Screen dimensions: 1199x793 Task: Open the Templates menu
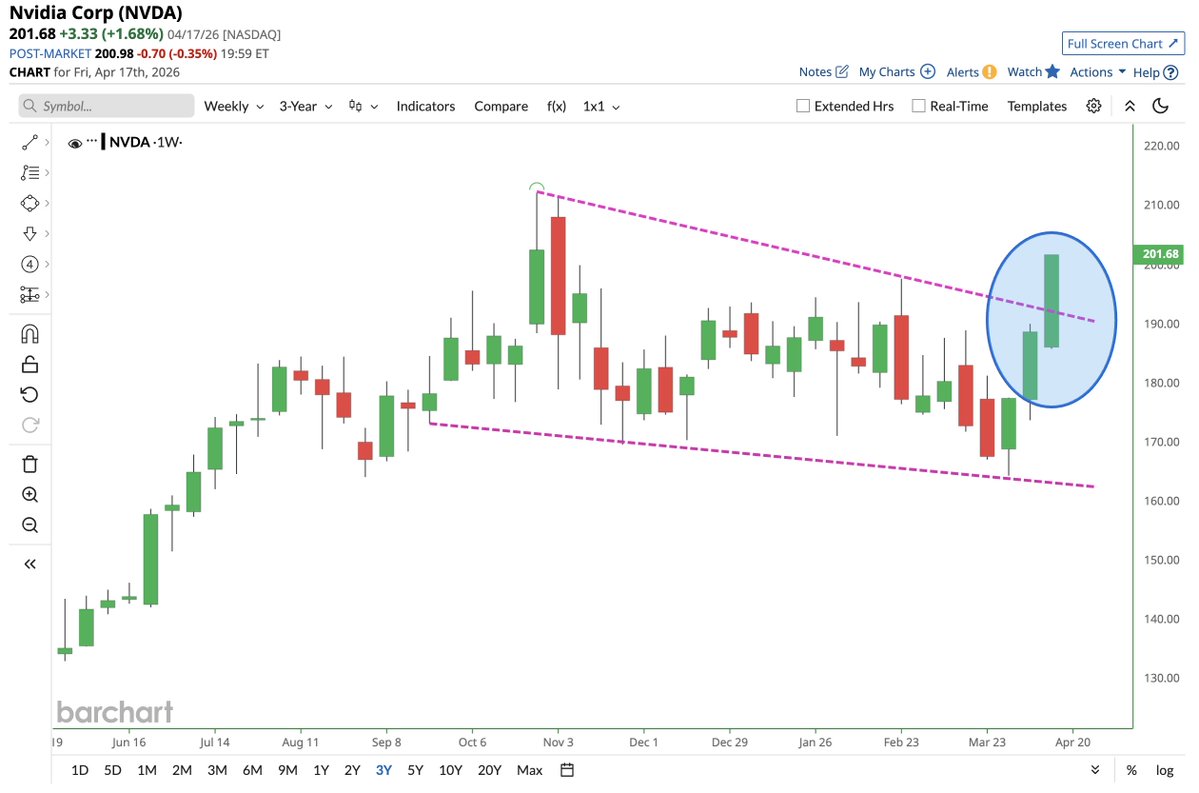coord(1036,106)
